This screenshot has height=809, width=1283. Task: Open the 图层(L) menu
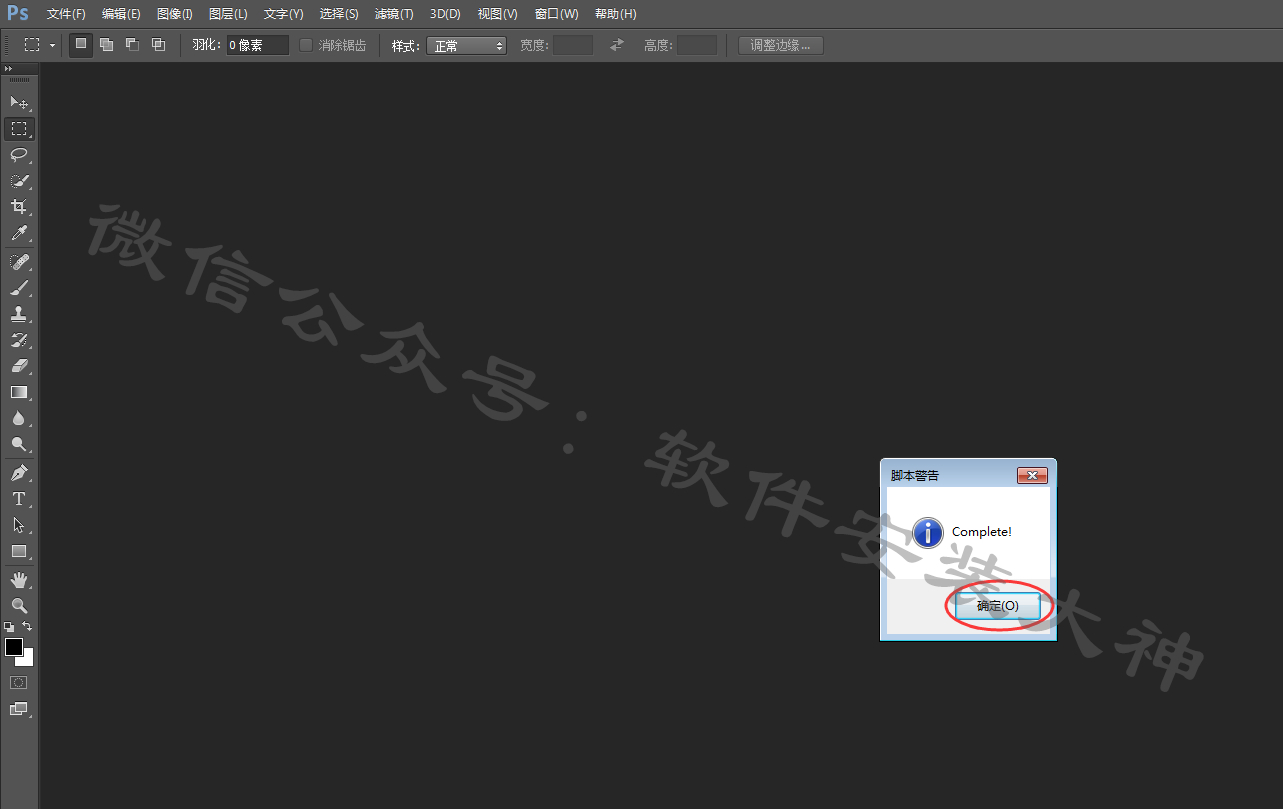coord(228,14)
